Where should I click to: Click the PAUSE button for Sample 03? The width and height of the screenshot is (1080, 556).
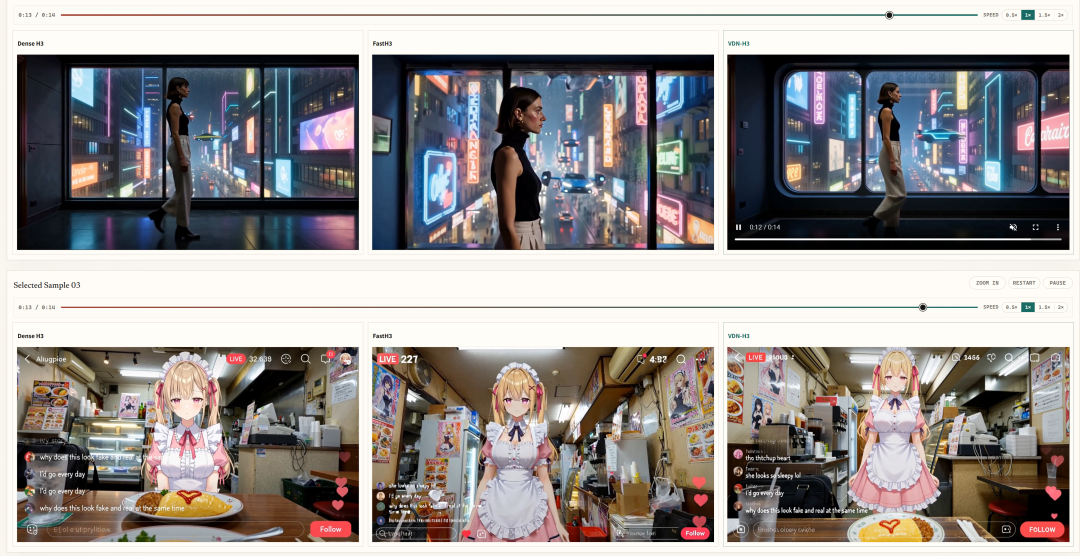click(1058, 283)
